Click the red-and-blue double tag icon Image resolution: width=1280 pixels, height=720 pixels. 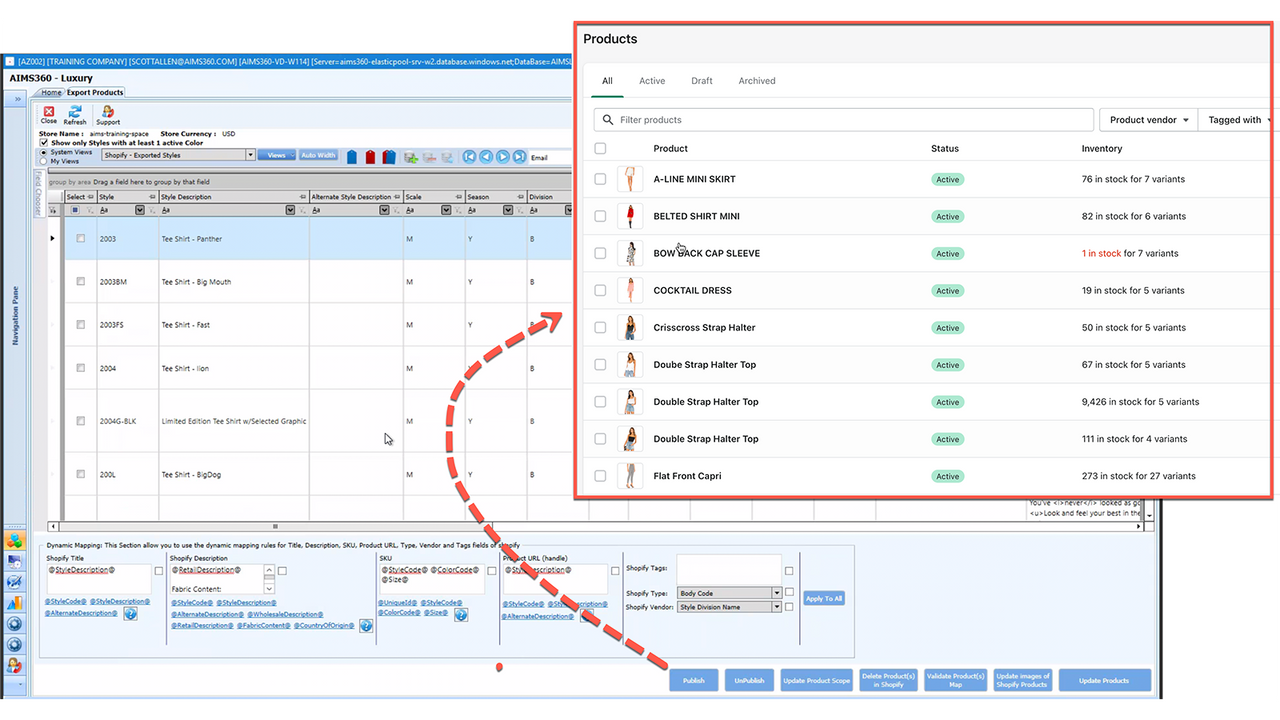(x=389, y=157)
